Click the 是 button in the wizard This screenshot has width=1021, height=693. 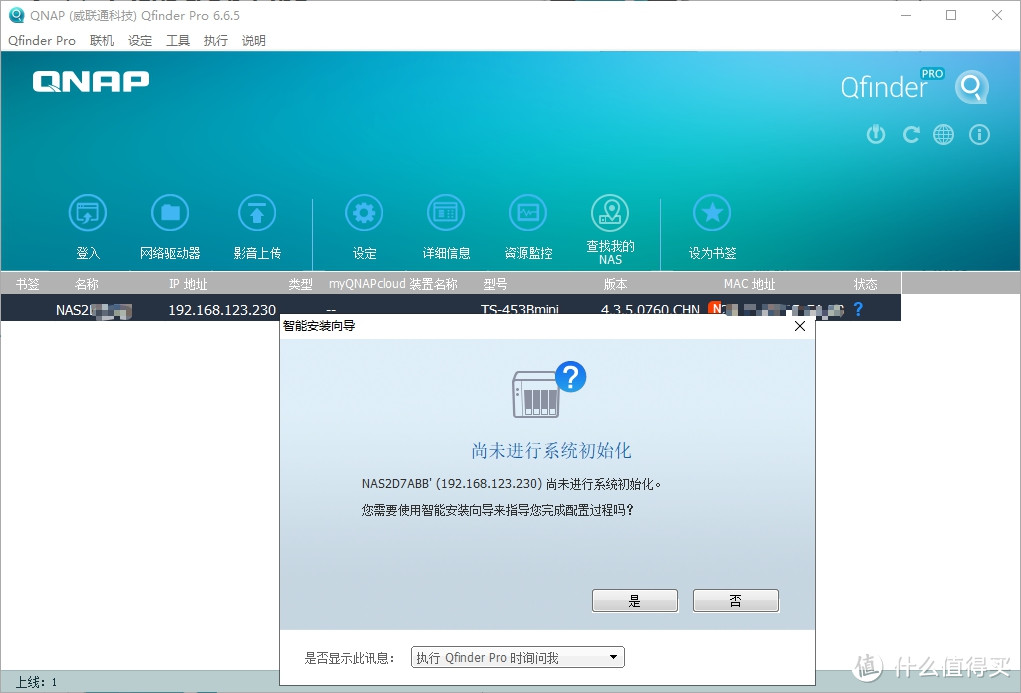coord(635,601)
